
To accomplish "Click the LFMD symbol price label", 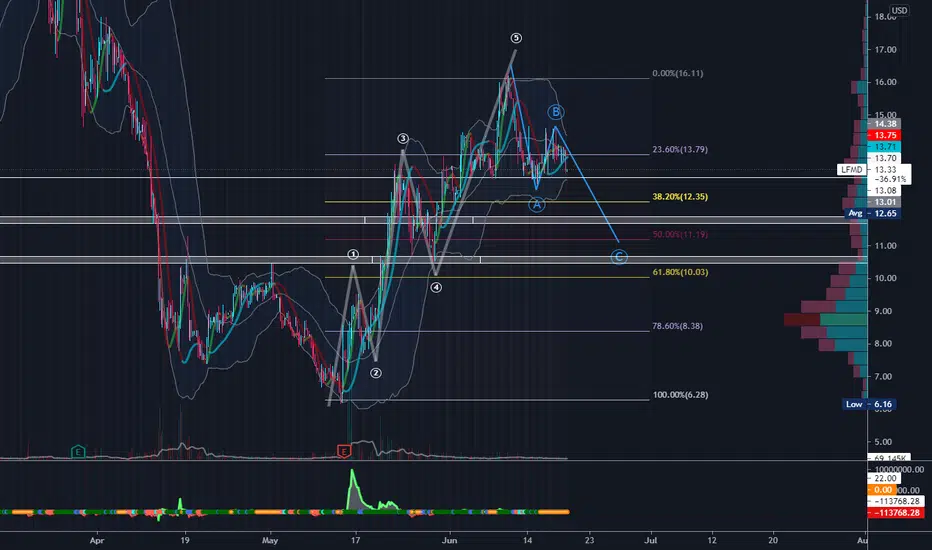I will point(851,169).
